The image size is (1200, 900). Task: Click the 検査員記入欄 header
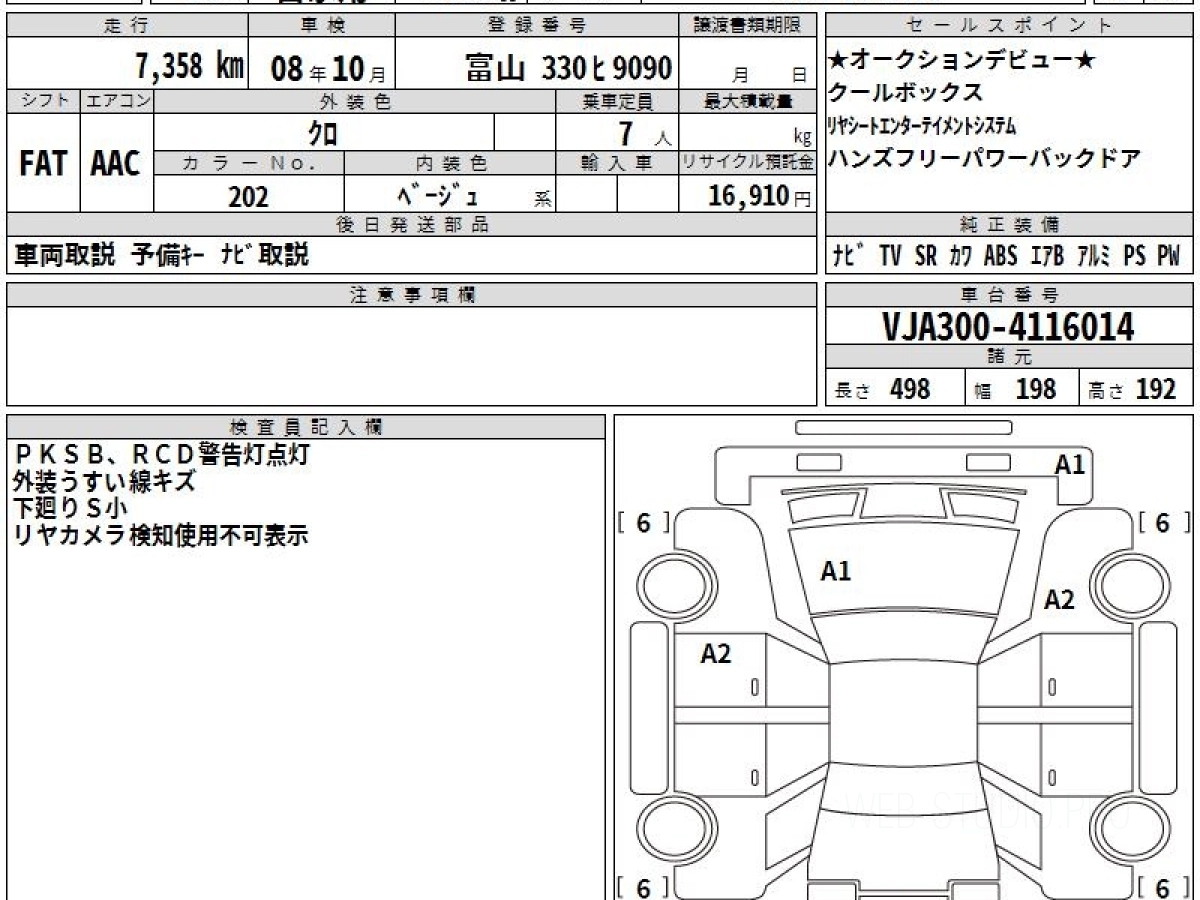point(306,427)
